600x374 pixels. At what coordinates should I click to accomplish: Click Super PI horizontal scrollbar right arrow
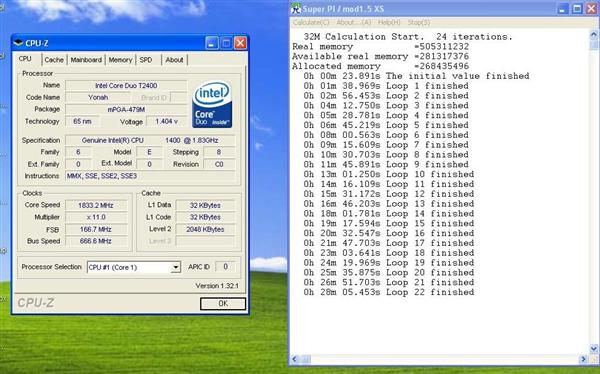[x=584, y=359]
